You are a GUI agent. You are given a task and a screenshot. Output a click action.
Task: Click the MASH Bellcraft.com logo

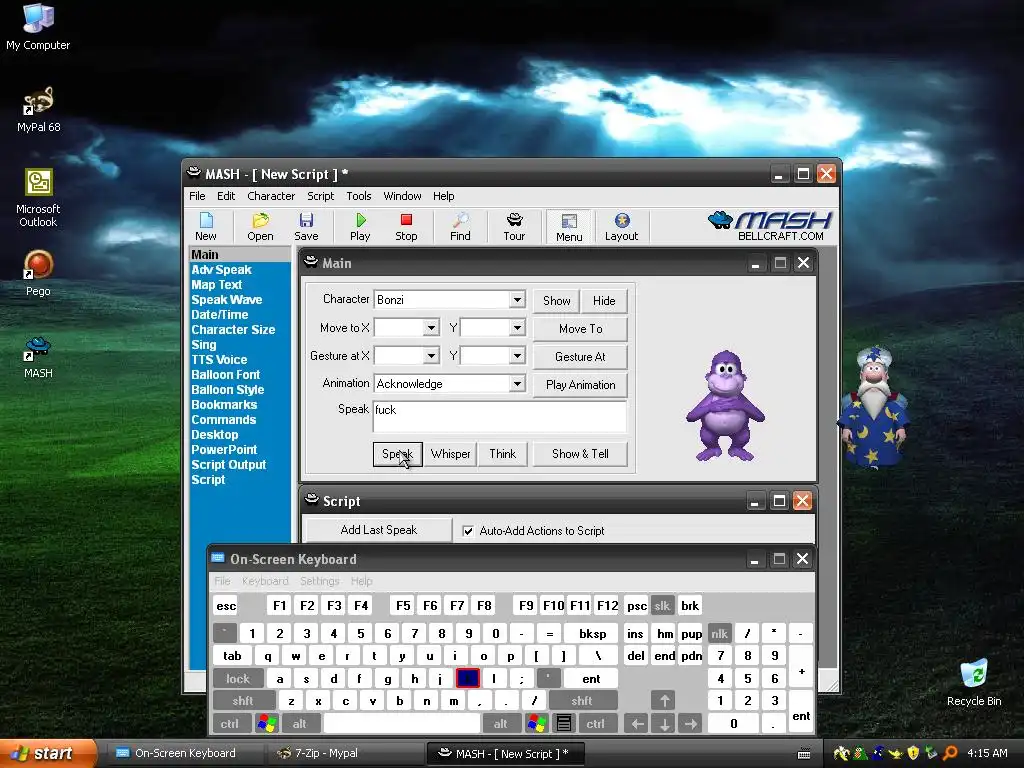(771, 226)
